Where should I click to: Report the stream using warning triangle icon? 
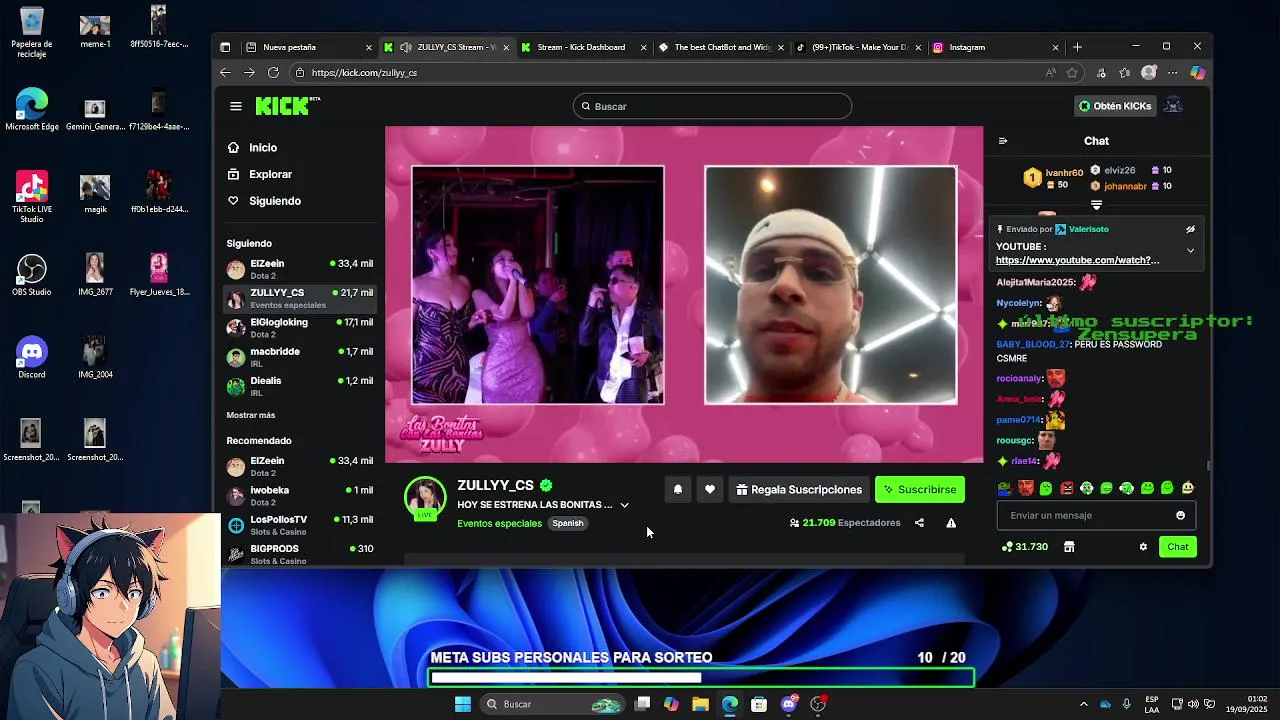pyautogui.click(x=951, y=523)
